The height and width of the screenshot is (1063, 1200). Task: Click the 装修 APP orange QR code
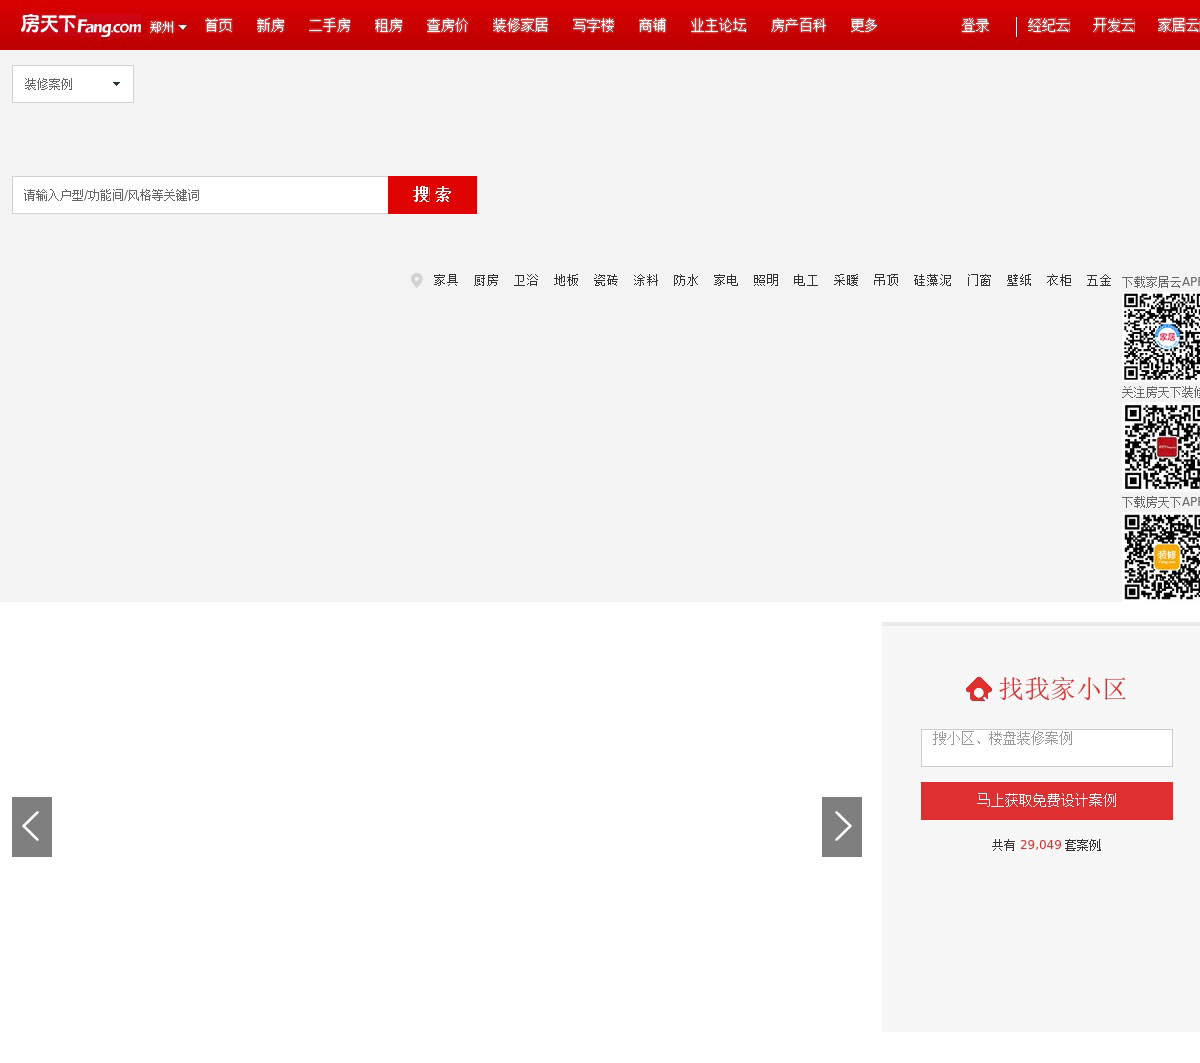click(x=1162, y=557)
